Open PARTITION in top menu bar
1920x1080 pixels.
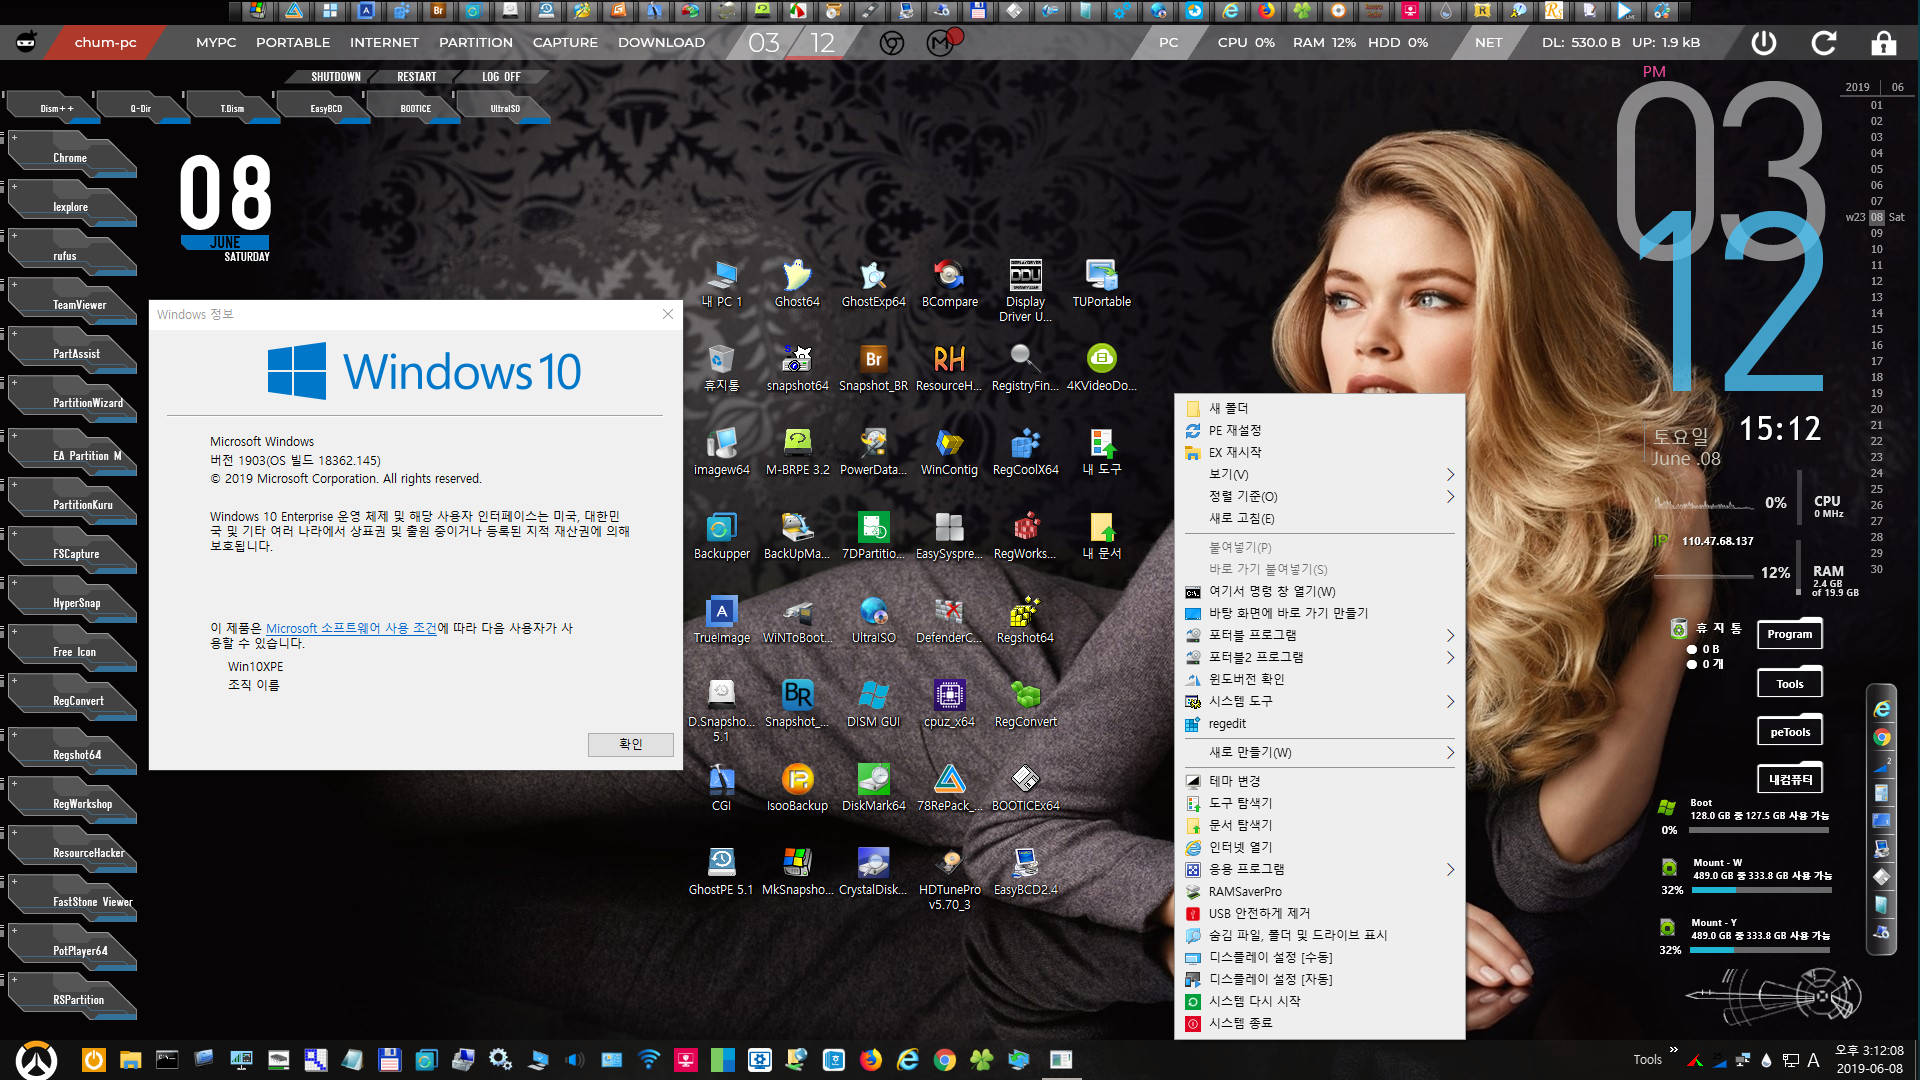[475, 43]
